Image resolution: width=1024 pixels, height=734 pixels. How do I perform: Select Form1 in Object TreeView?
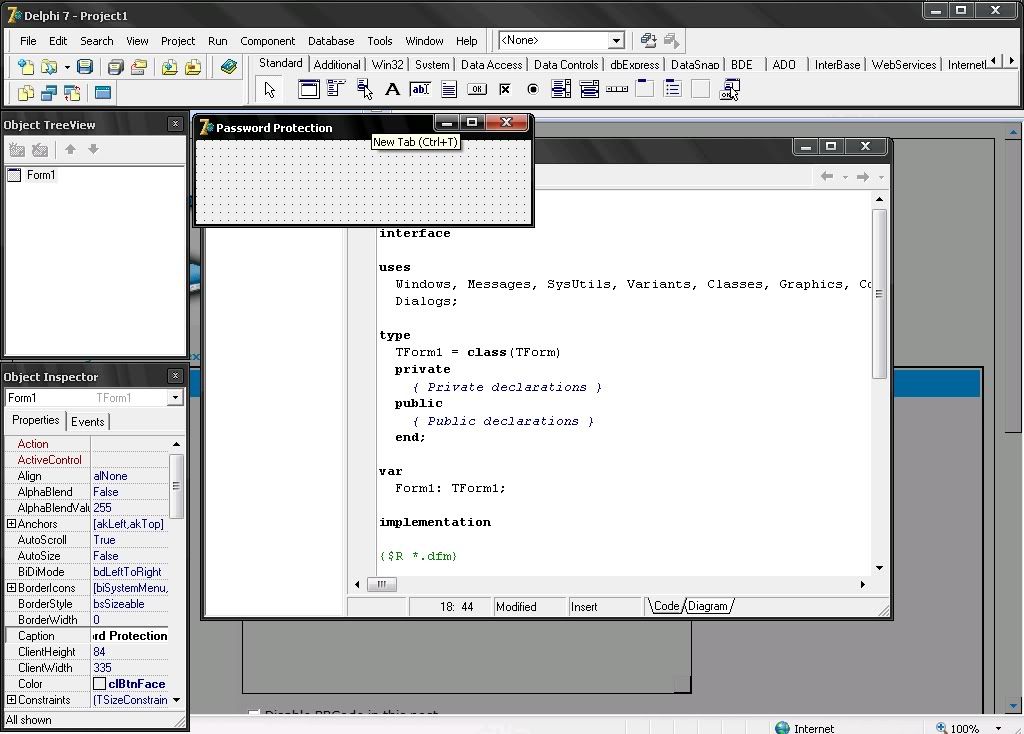pos(40,175)
